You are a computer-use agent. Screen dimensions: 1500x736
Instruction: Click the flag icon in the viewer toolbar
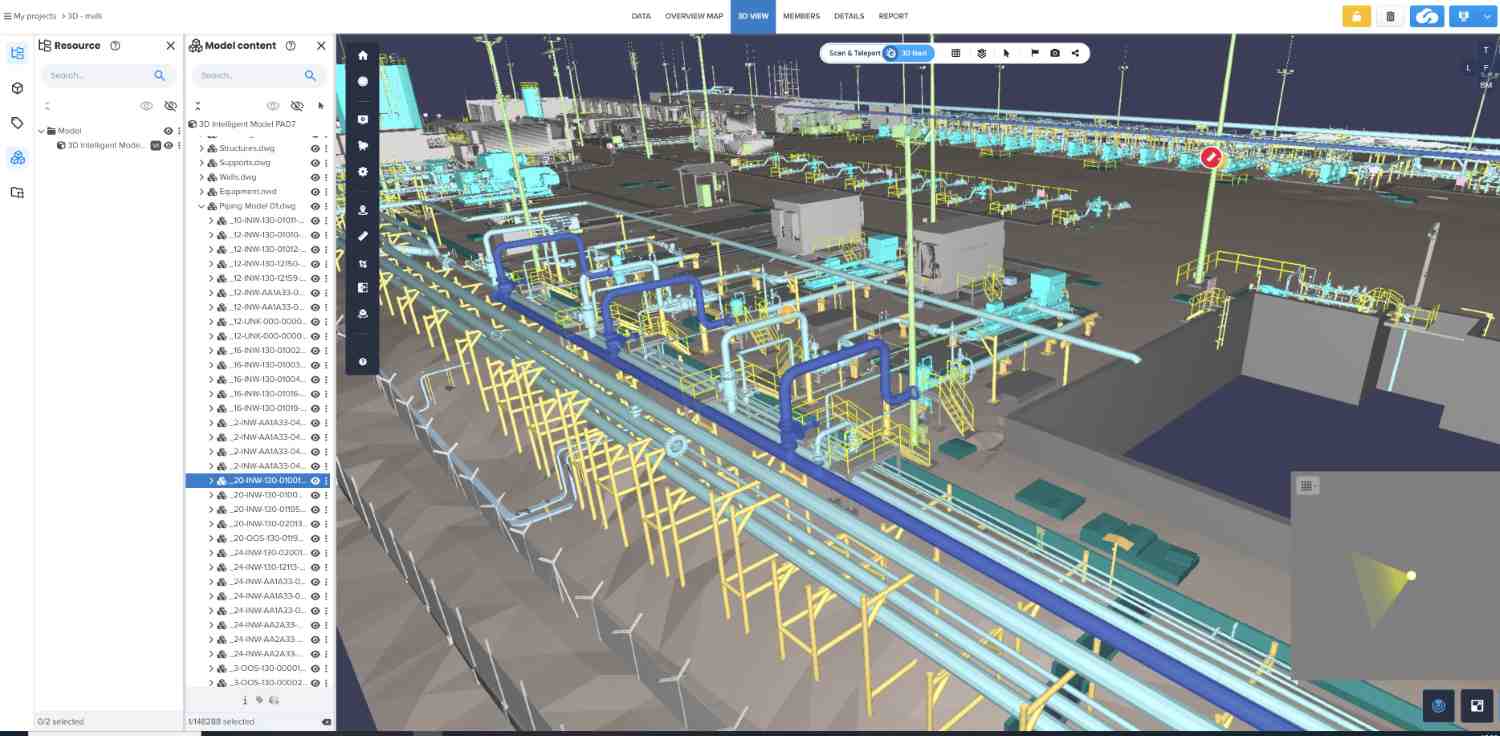point(1034,53)
